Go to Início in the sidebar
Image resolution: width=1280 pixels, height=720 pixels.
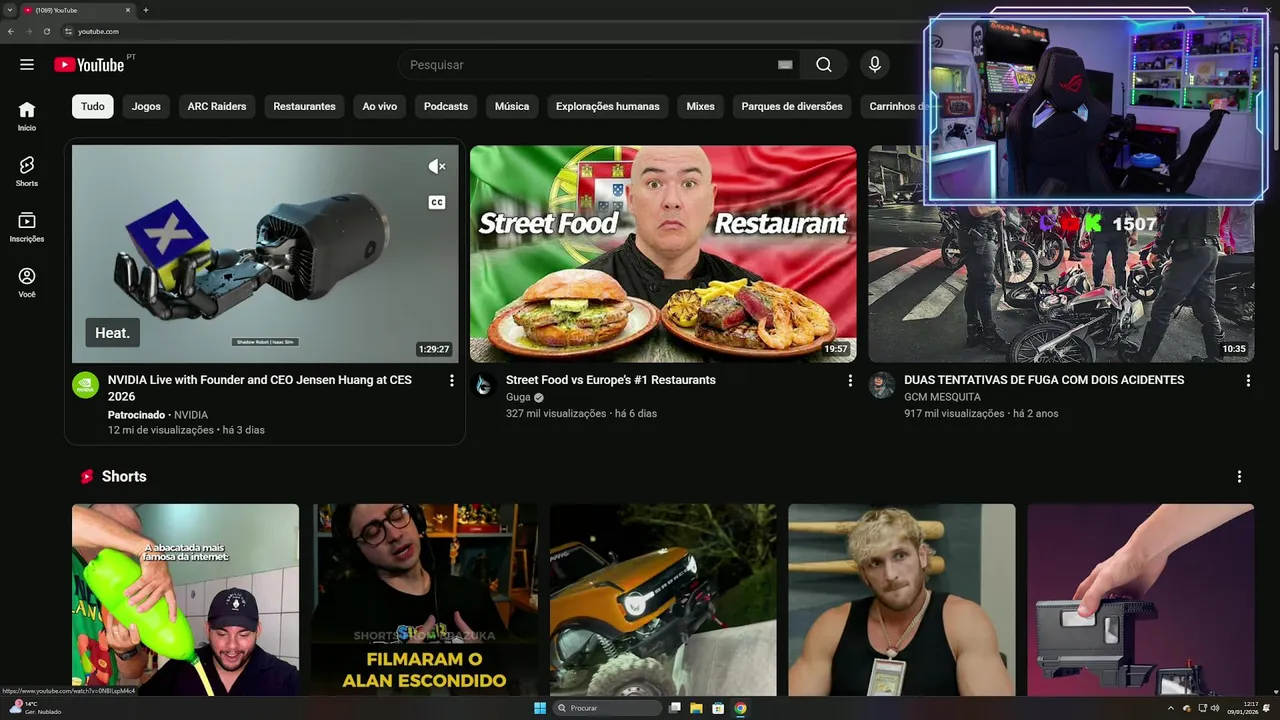click(27, 116)
